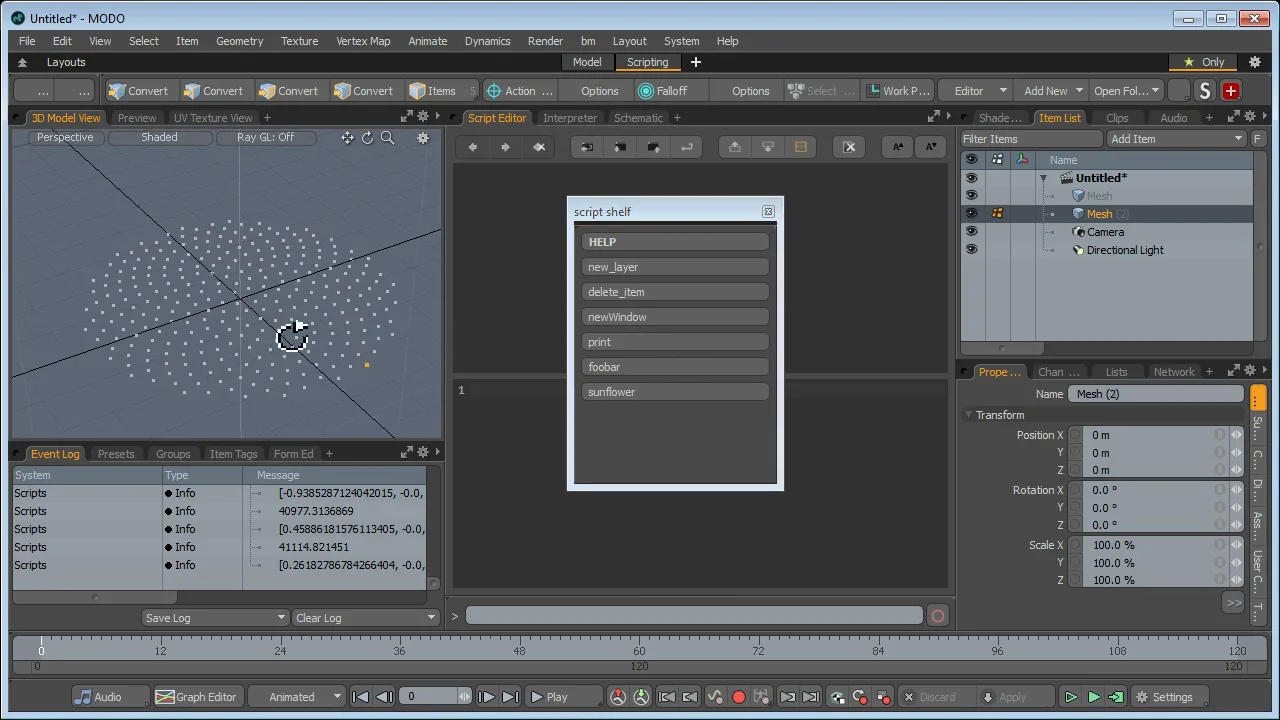Open the Vertex Map menu
This screenshot has width=1280, height=720.
pos(363,41)
